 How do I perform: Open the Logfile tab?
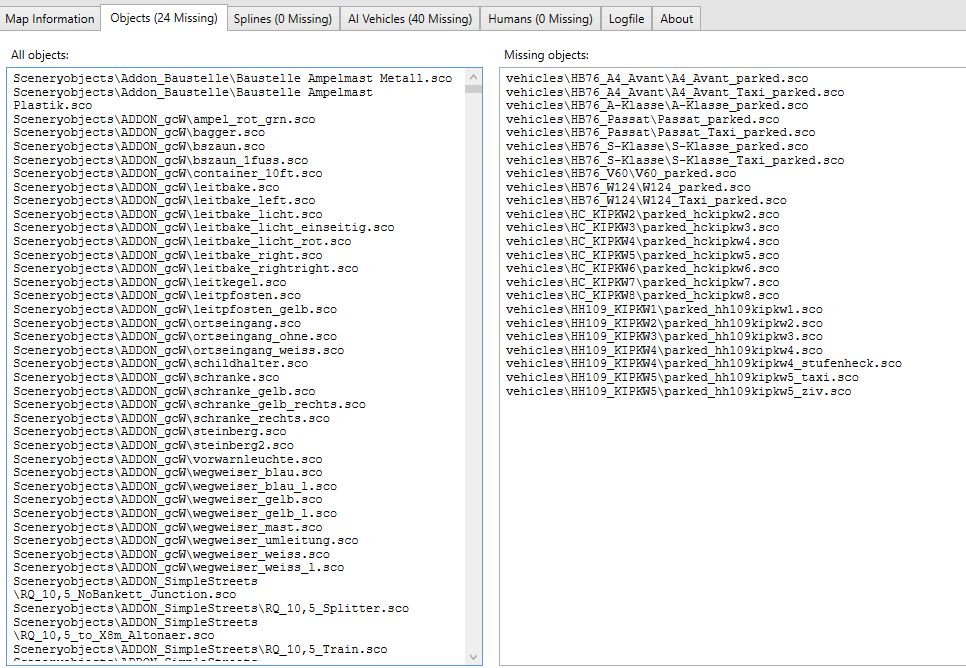(629, 18)
